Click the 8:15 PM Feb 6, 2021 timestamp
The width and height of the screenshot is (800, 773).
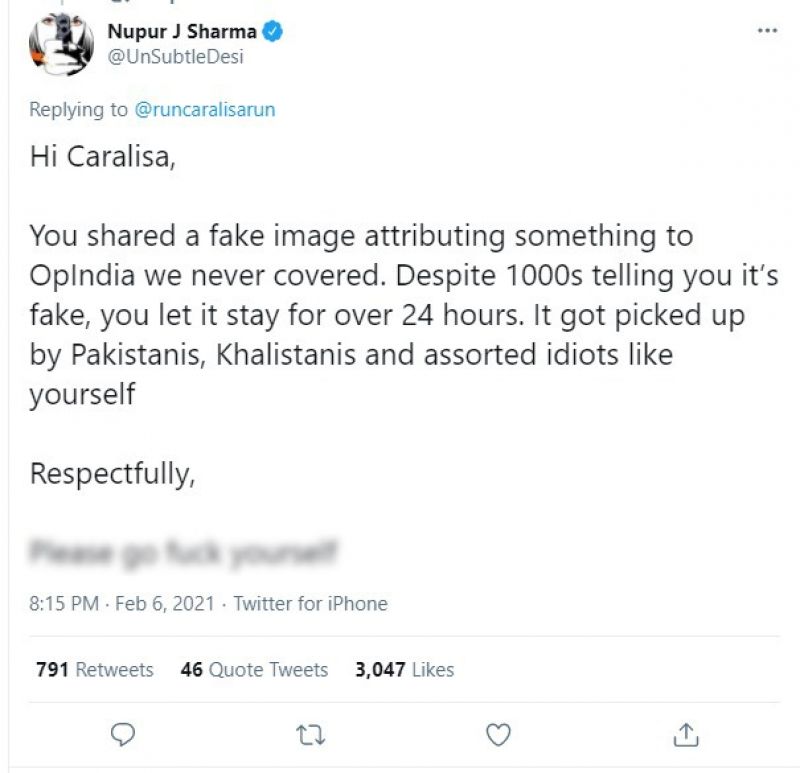[x=124, y=604]
